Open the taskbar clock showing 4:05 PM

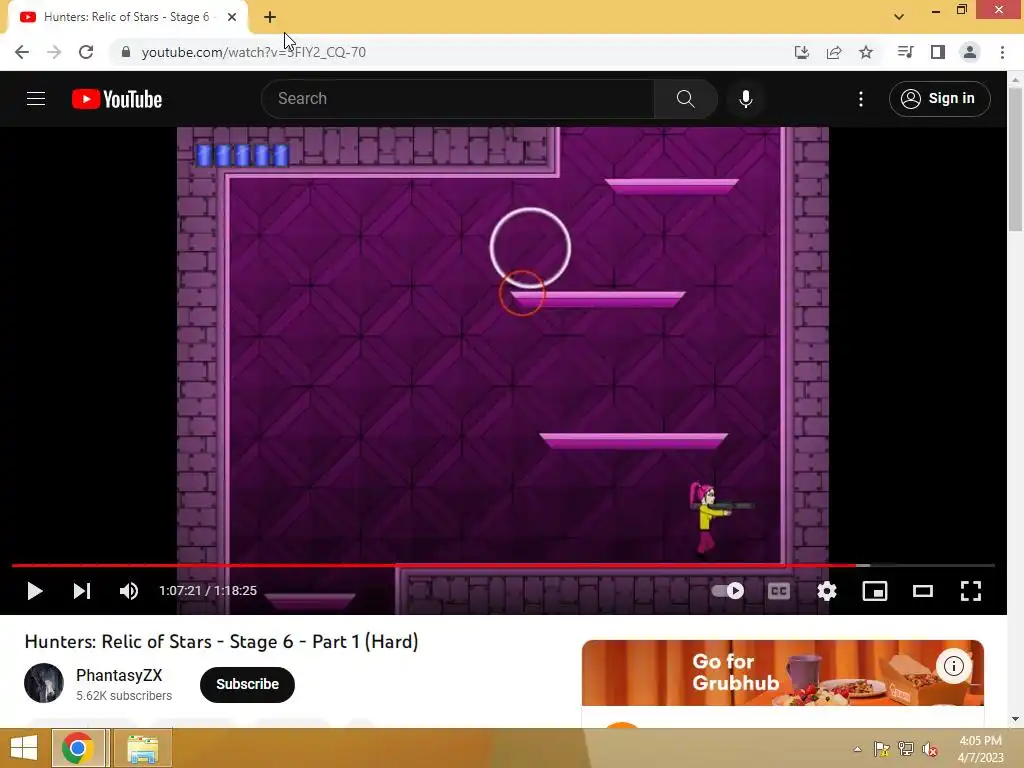[980, 749]
